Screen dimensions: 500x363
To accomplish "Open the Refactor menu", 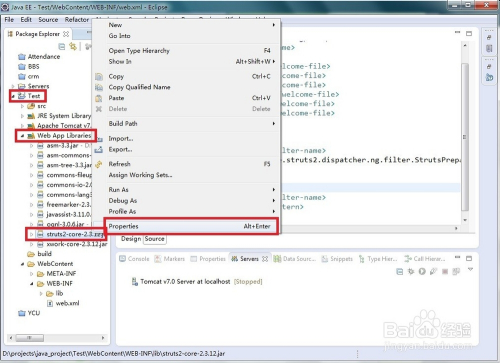I will 77,20.
